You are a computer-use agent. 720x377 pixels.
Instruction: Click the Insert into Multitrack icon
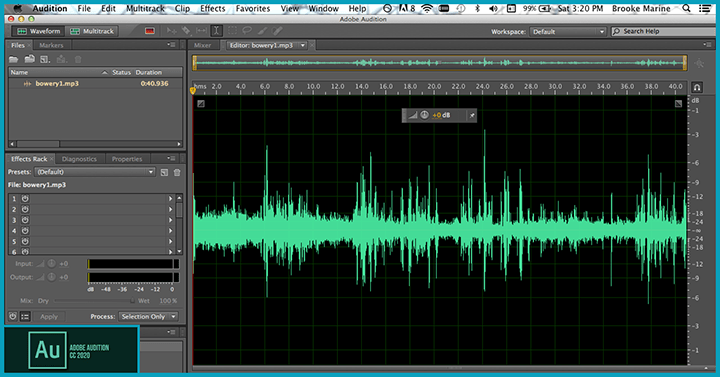coord(62,59)
